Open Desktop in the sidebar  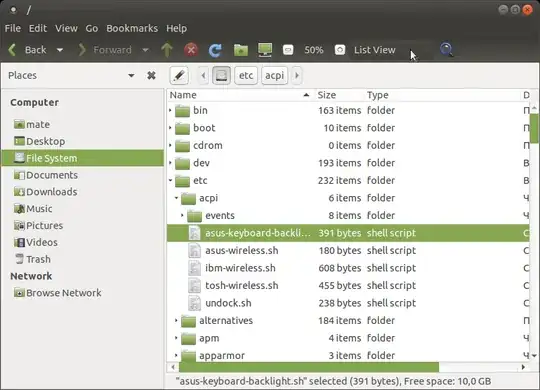[x=40, y=141]
